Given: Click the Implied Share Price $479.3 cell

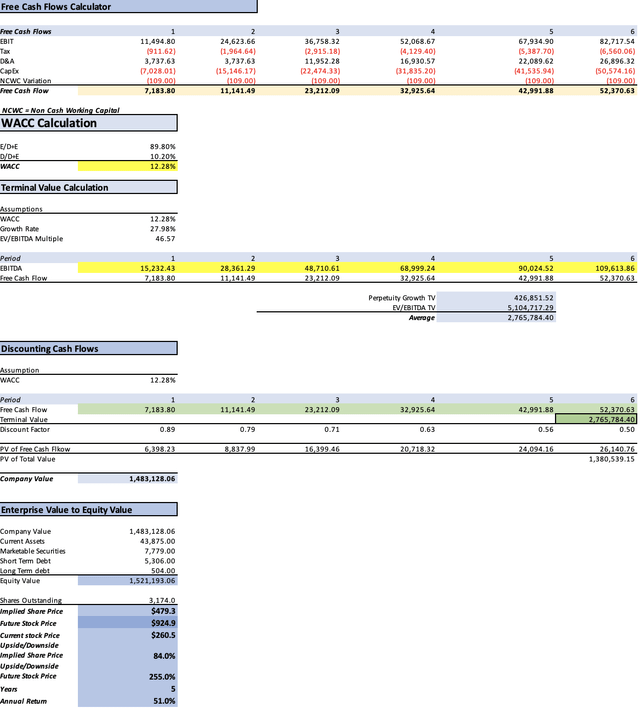Looking at the screenshot, I should click(x=128, y=611).
